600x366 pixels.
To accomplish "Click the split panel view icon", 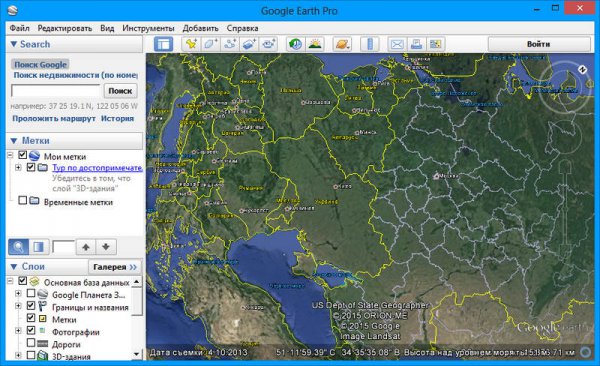I will pyautogui.click(x=39, y=247).
